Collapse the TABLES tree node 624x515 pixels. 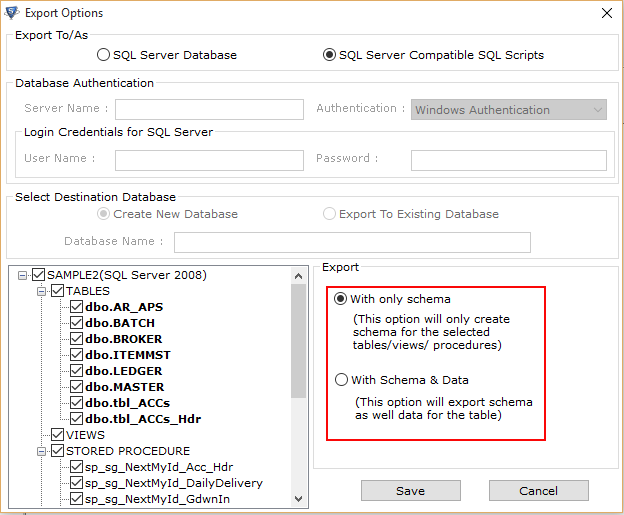41,292
